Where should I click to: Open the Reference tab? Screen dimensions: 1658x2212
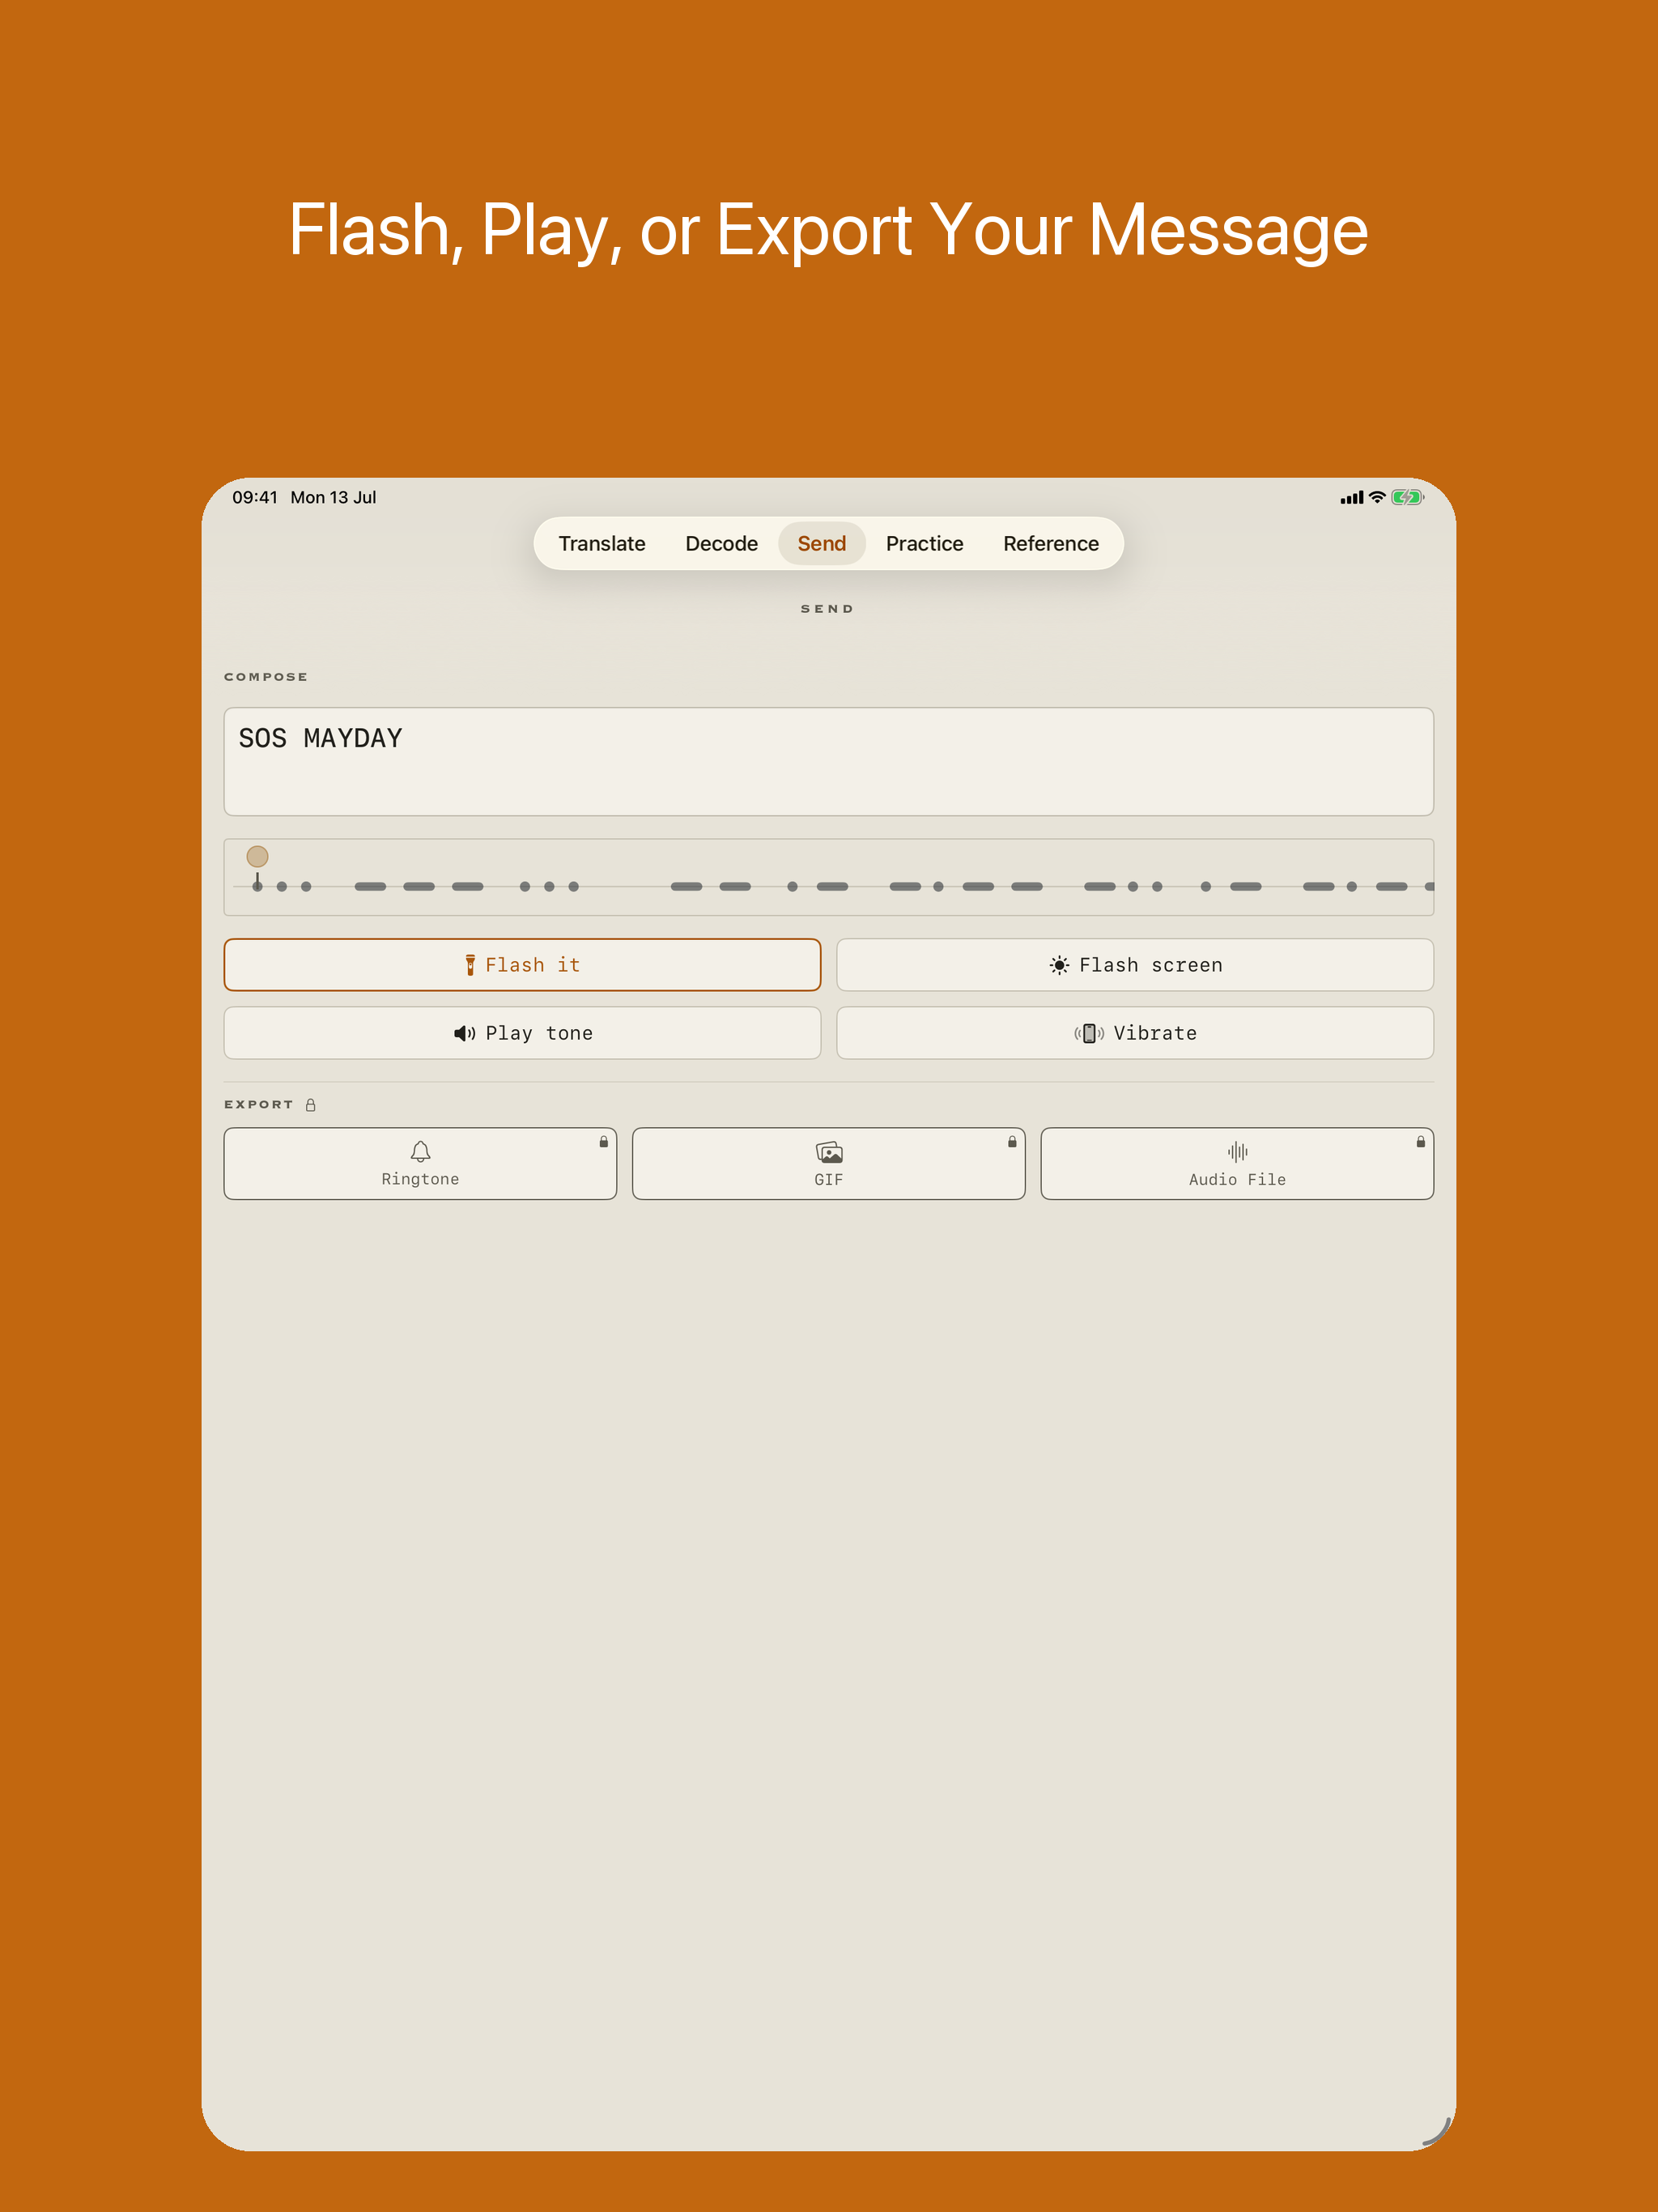click(1050, 543)
